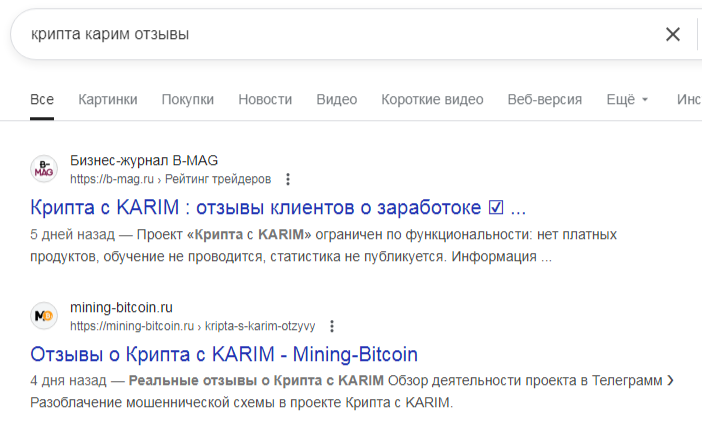Viewport: 702px width, 421px height.
Task: Click the chevron after 'проекта в Телеграмм'
Action: [x=670, y=381]
